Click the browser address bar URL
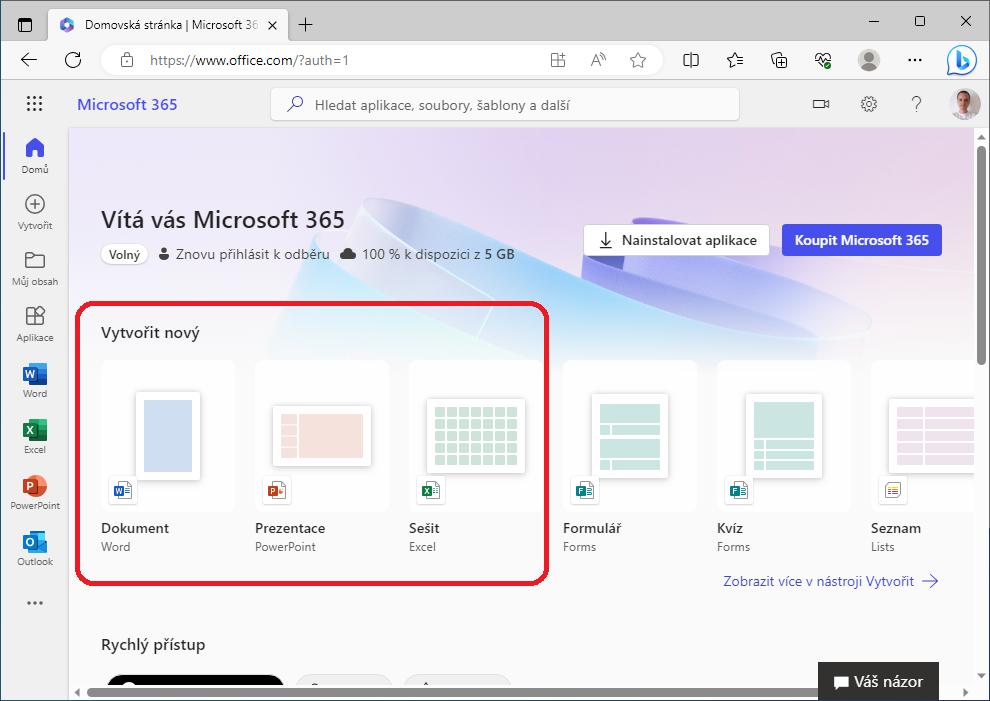The width and height of the screenshot is (990, 701). pos(249,60)
